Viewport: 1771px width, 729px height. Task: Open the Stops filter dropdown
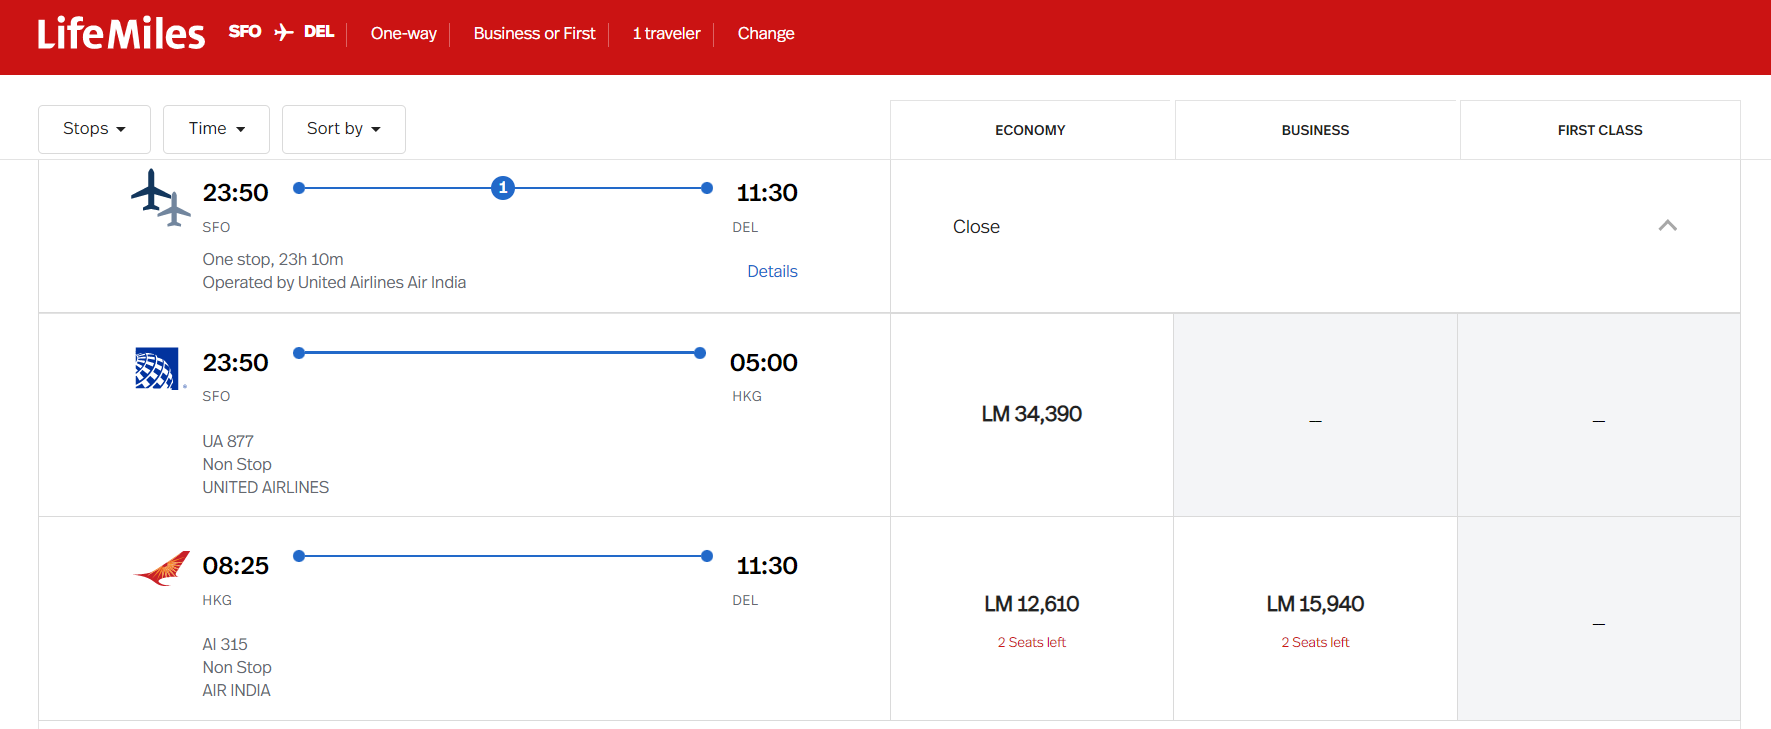point(94,129)
